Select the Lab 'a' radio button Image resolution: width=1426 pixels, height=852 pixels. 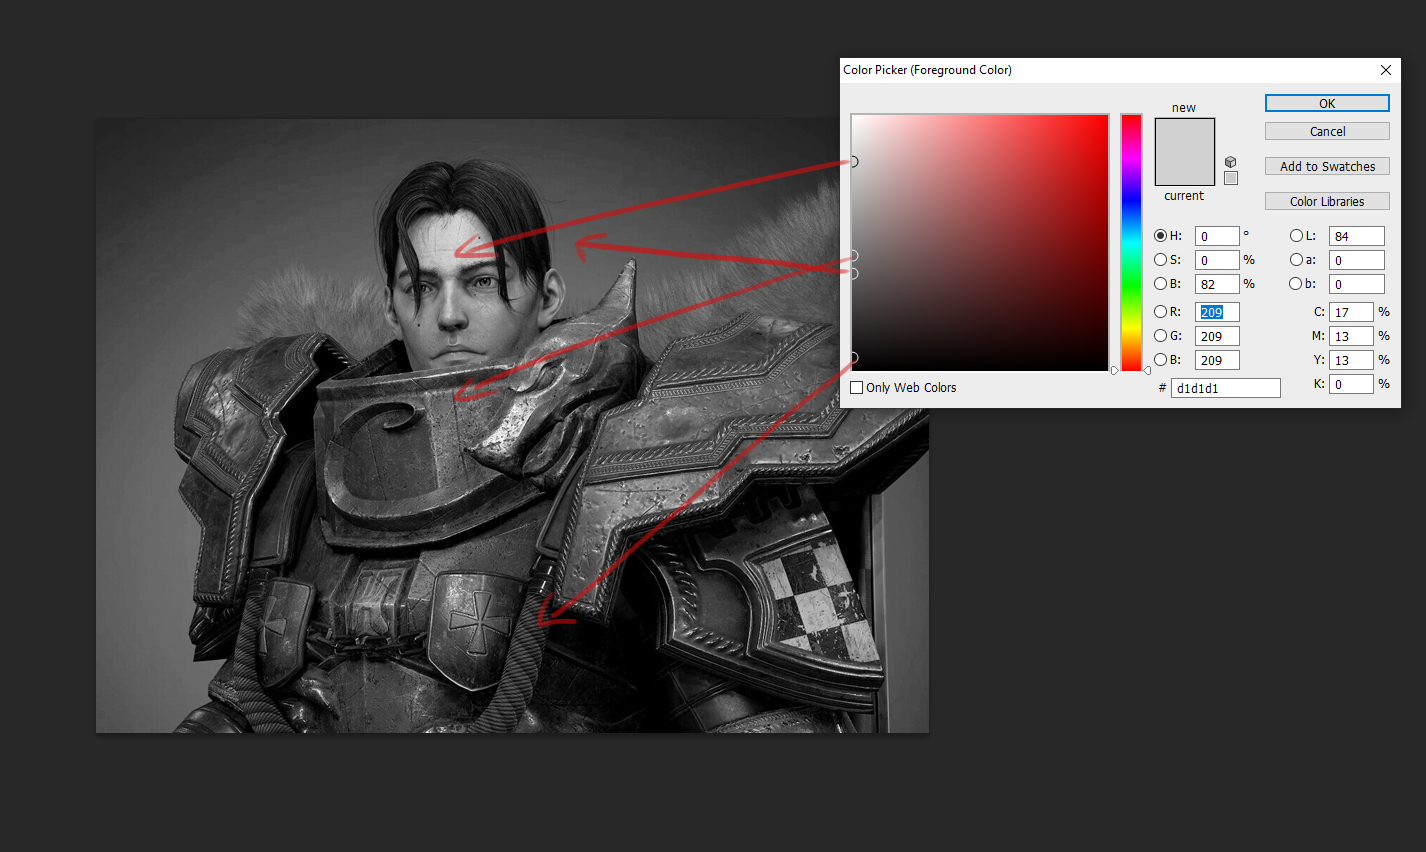1296,260
